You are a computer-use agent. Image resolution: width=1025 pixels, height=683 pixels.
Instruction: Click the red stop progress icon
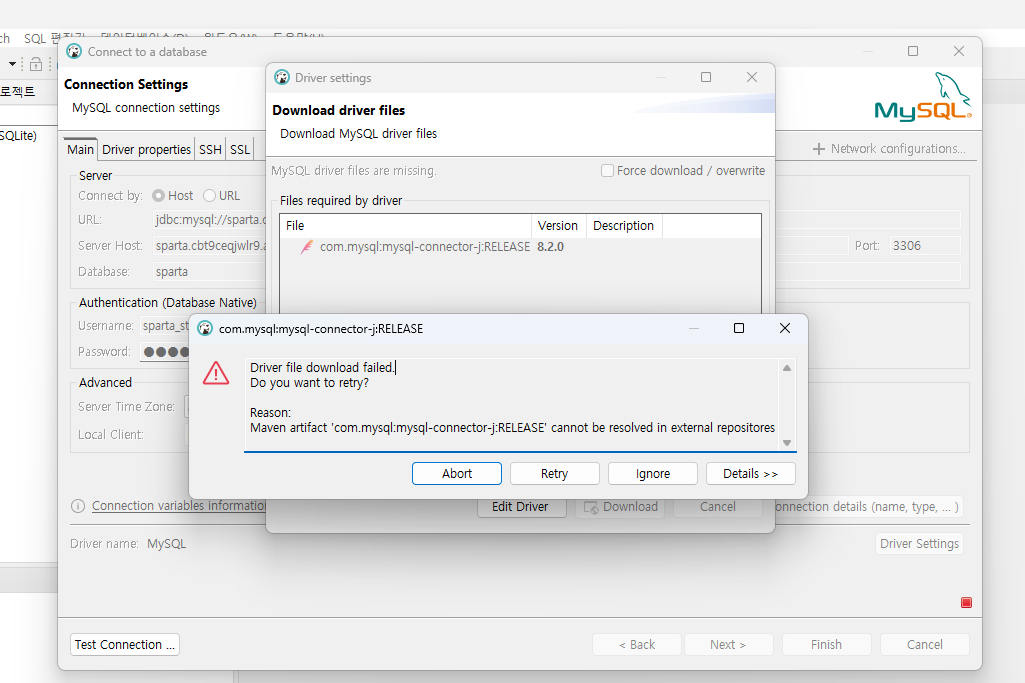[966, 603]
